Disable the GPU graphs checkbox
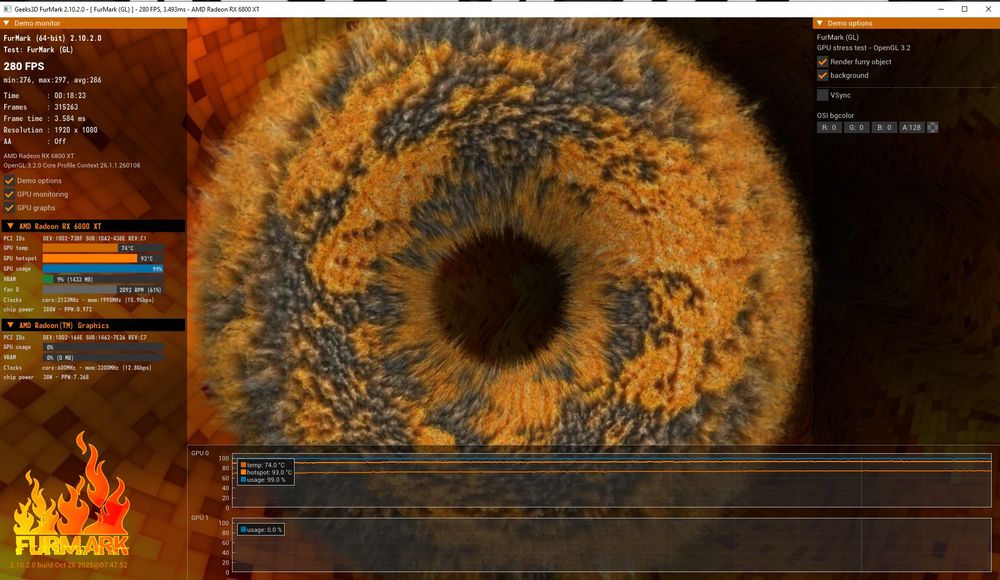The image size is (1000, 580). (9, 207)
